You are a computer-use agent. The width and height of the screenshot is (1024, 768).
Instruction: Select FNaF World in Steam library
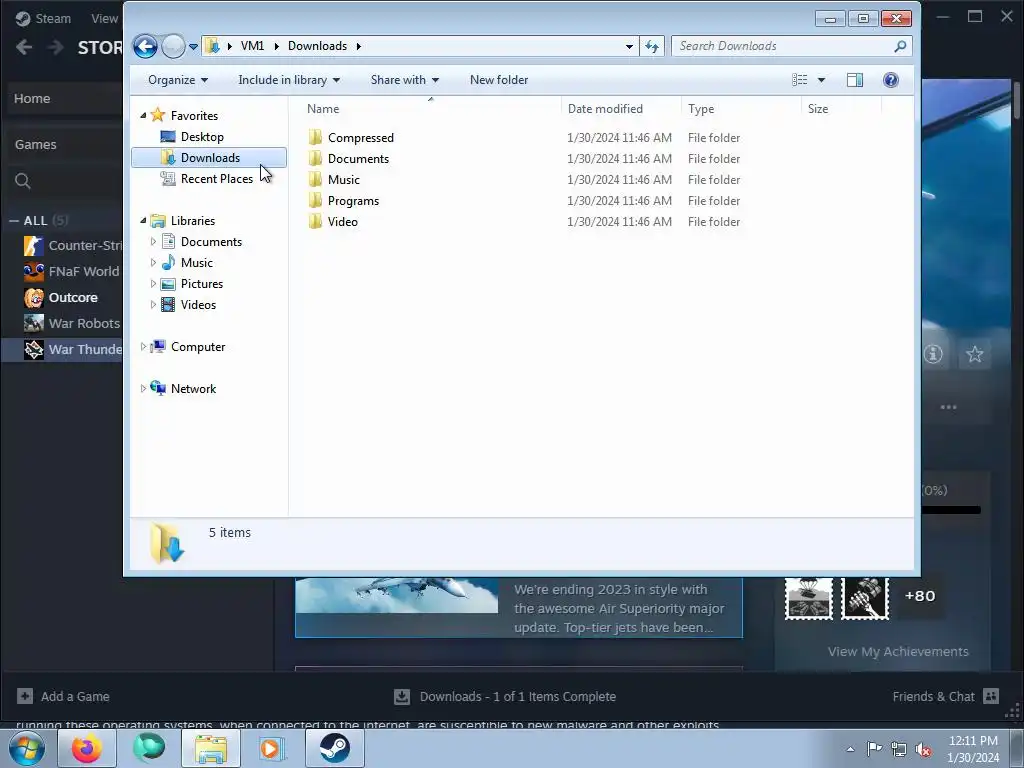pos(71,272)
